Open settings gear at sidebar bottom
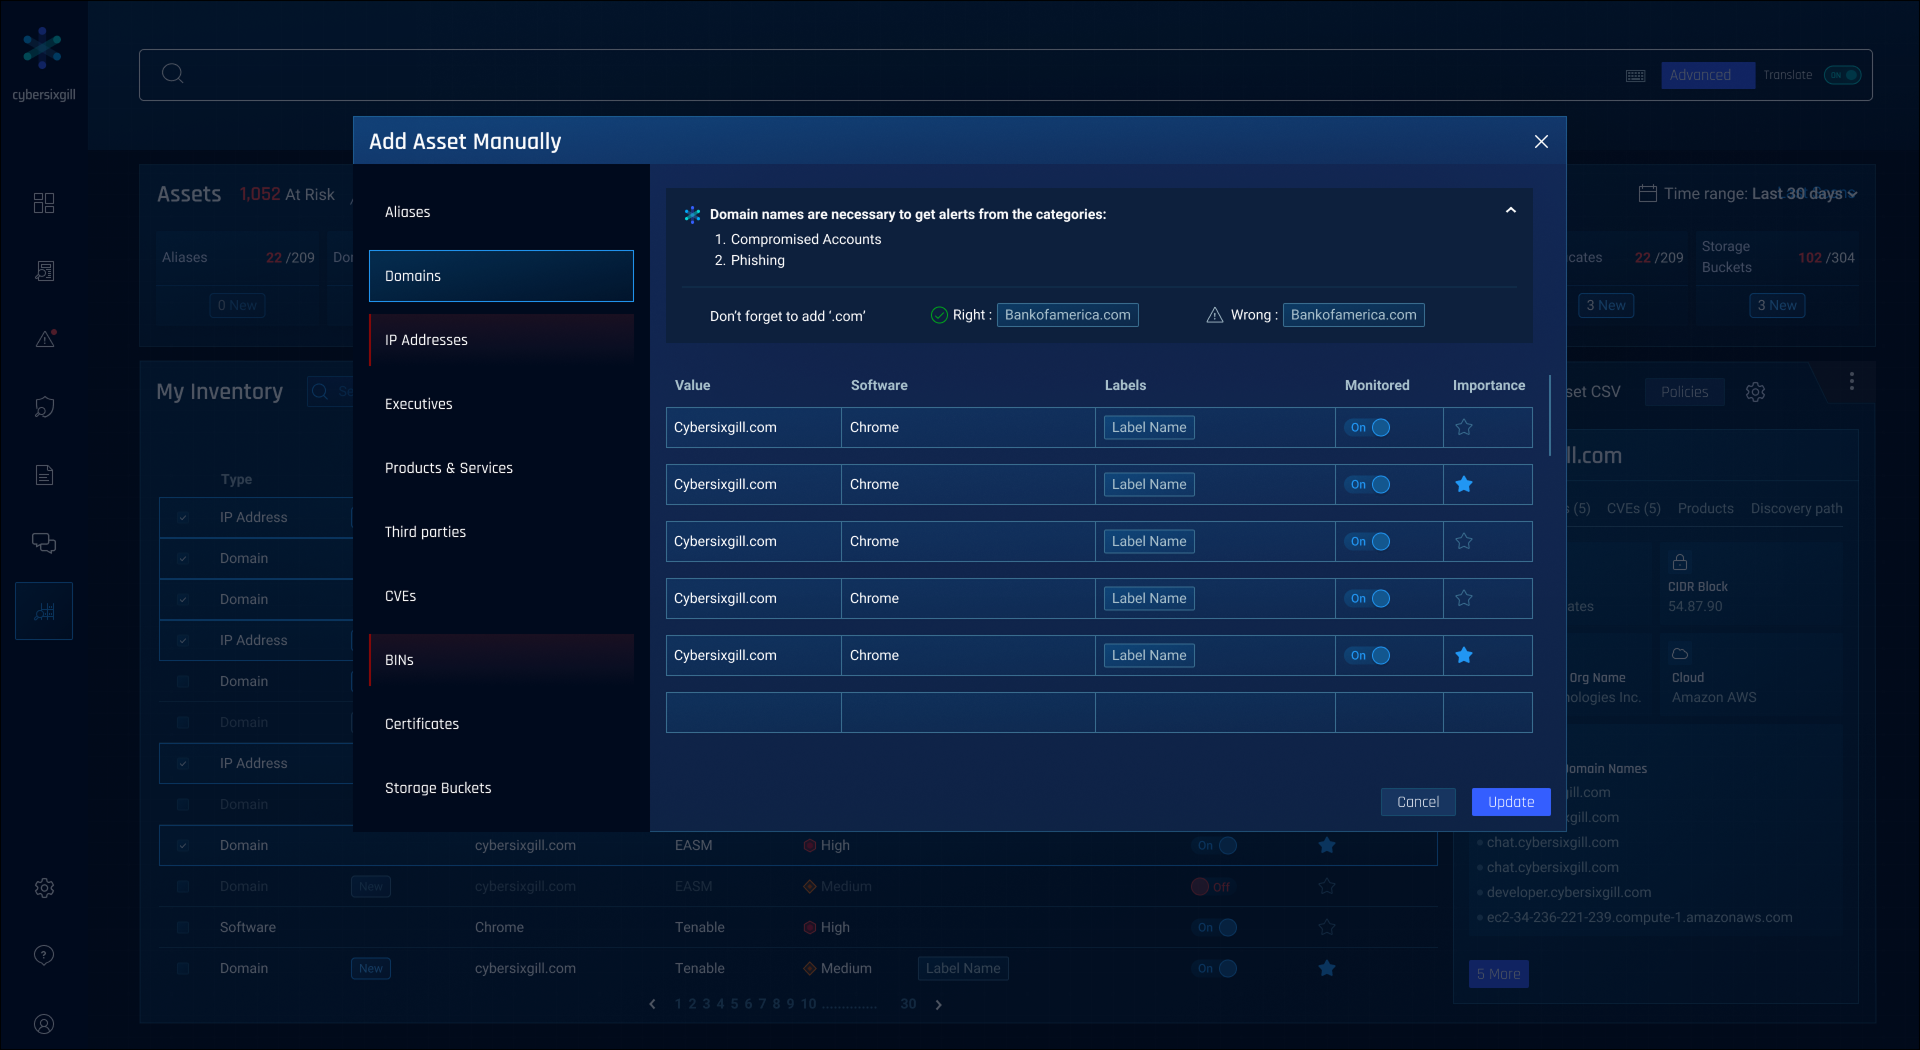1920x1050 pixels. tap(44, 887)
